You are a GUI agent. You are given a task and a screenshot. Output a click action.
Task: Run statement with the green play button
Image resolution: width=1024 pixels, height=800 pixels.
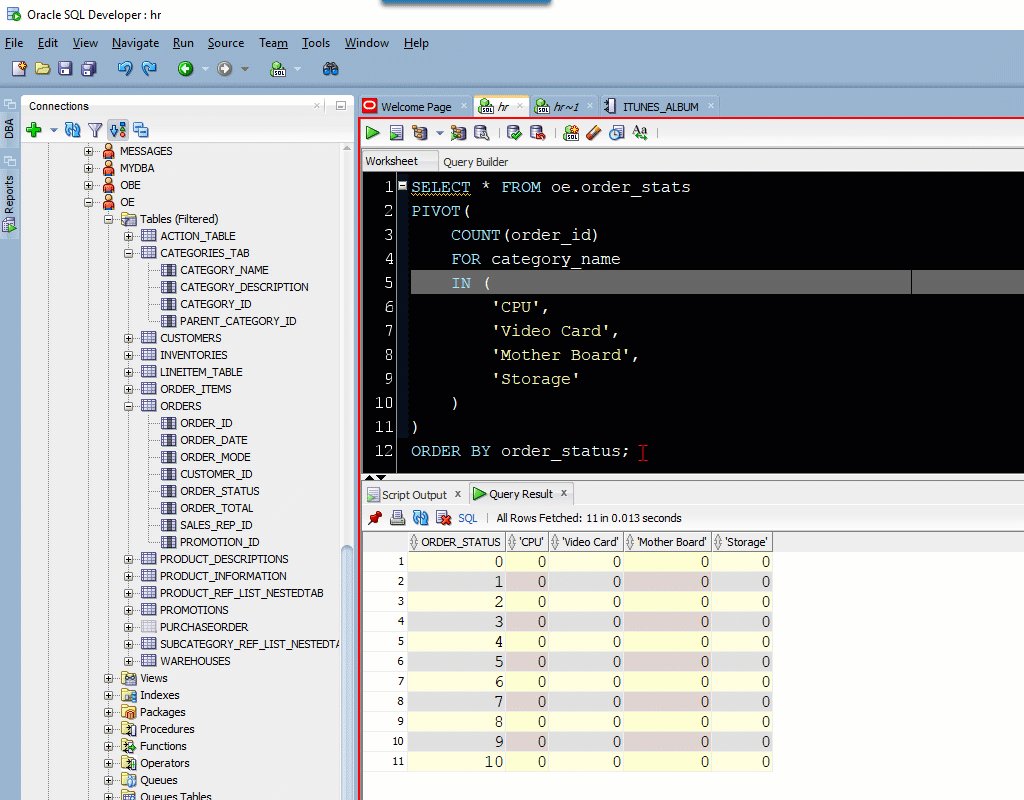373,133
